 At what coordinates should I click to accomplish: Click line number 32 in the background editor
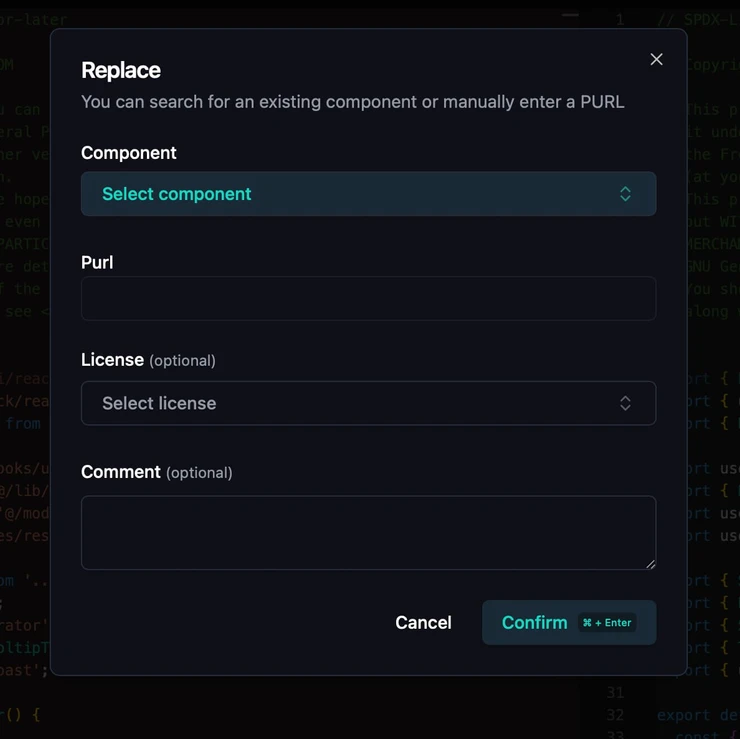tap(615, 715)
